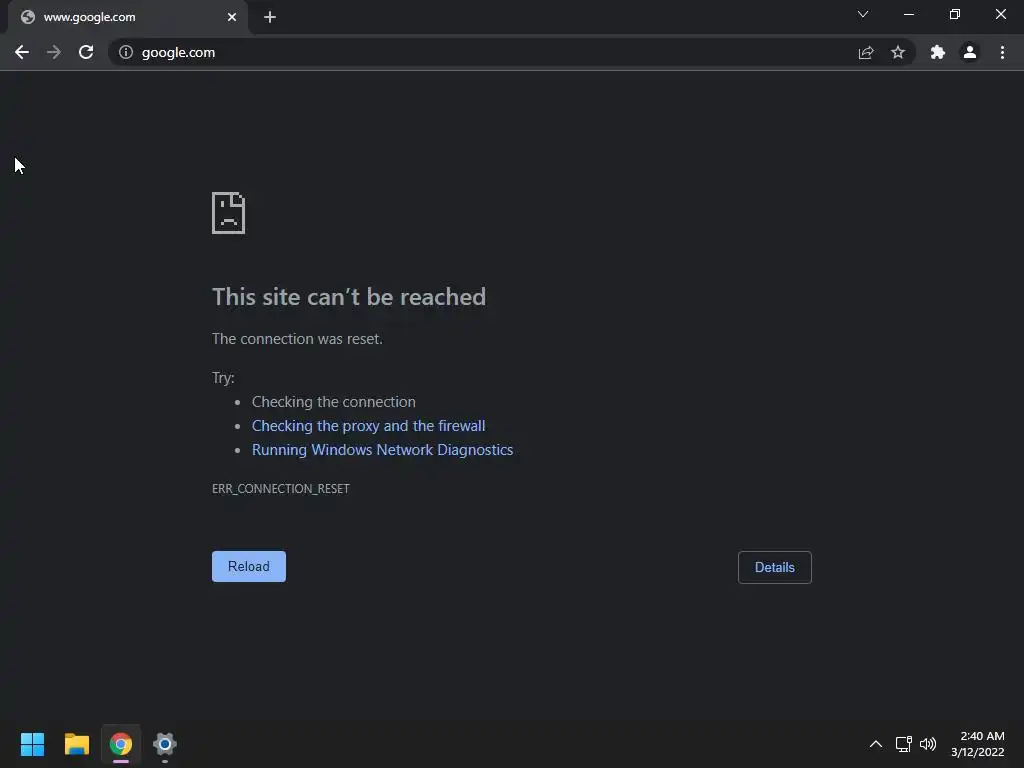Minimize the Chrome window

point(908,14)
